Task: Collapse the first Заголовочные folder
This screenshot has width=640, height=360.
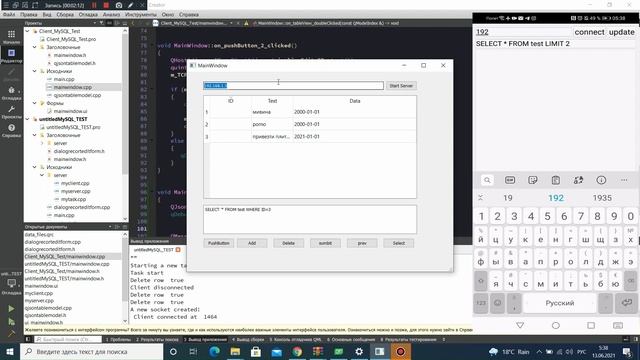Action: (x=35, y=47)
